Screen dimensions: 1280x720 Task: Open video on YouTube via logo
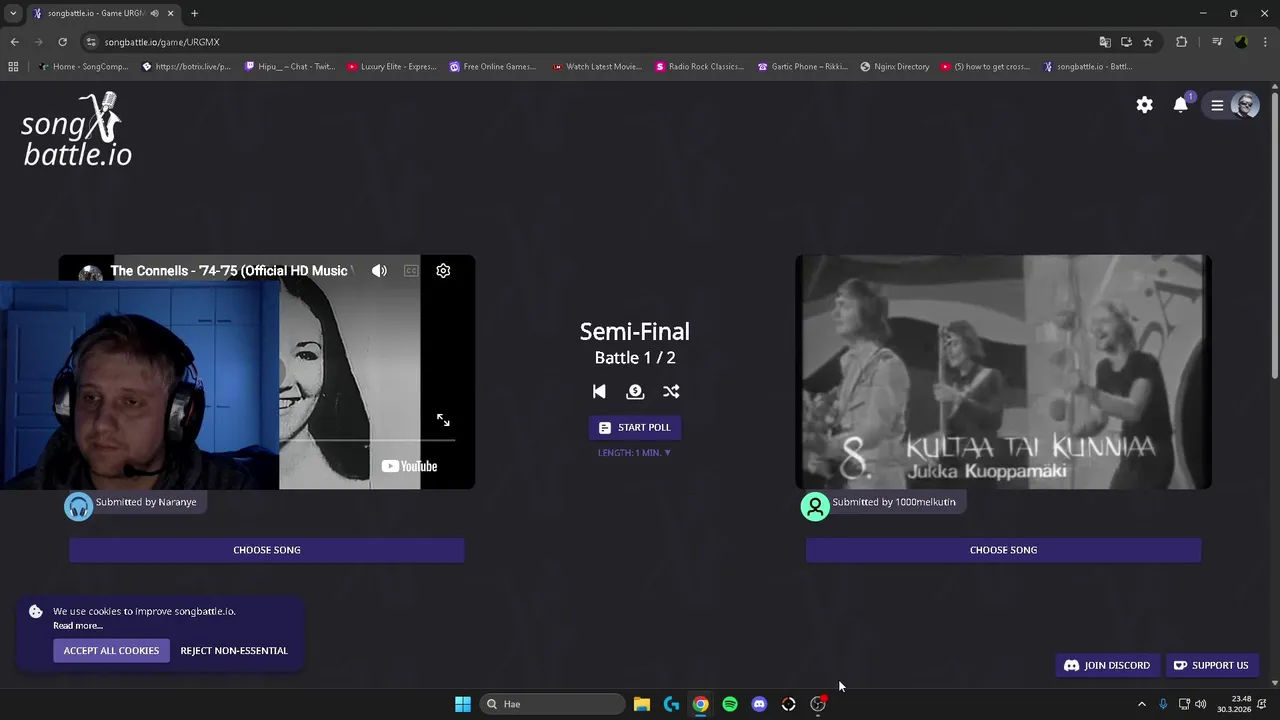[409, 466]
